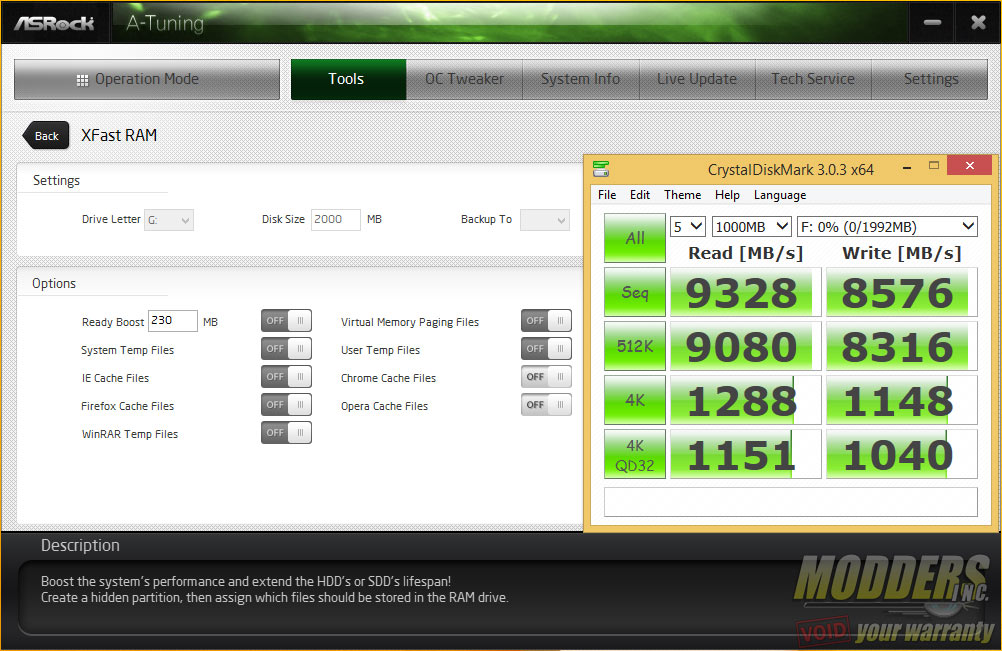Click the 4K QD32 read result 1151
Screen dimensions: 1002x651
[745, 454]
